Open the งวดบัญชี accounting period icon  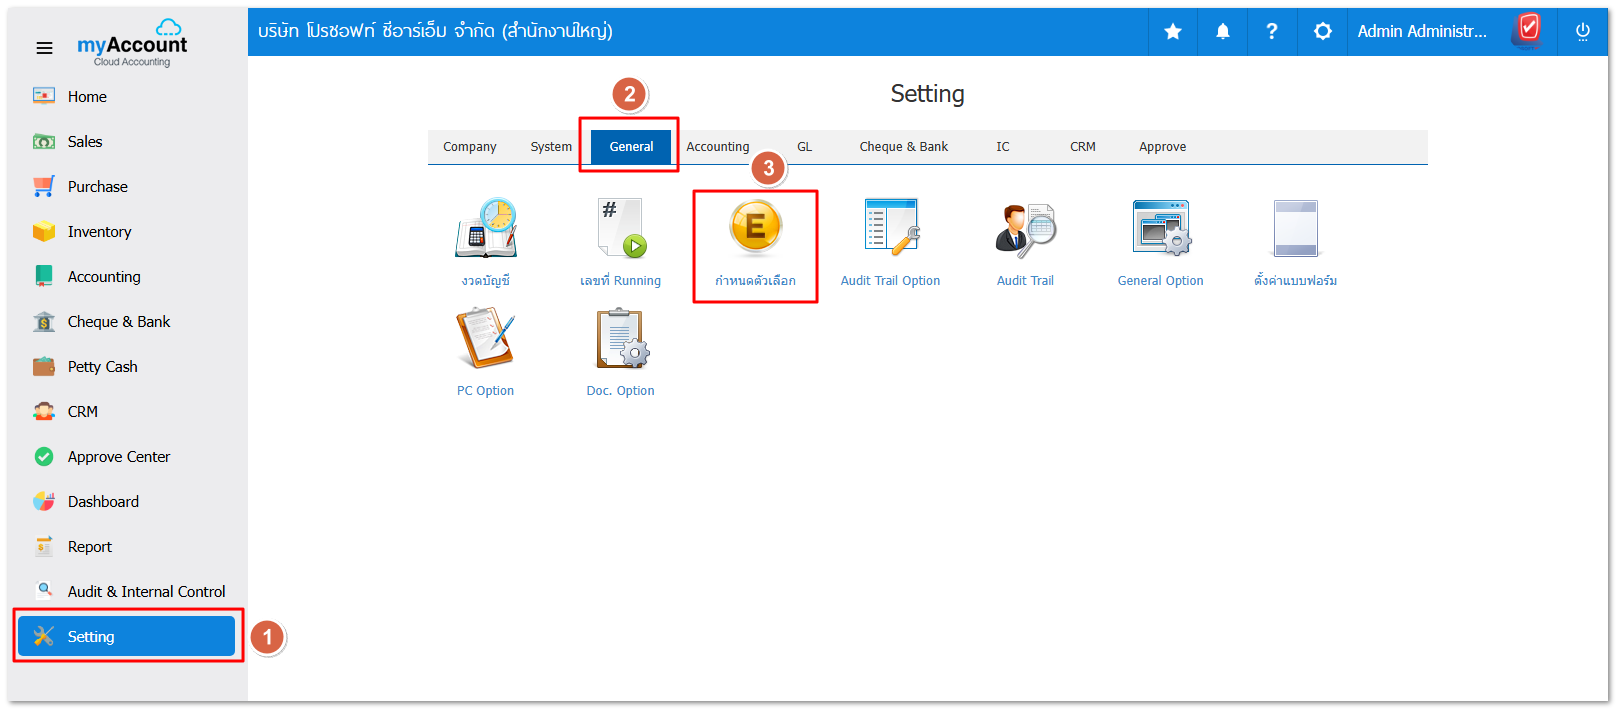tap(486, 229)
